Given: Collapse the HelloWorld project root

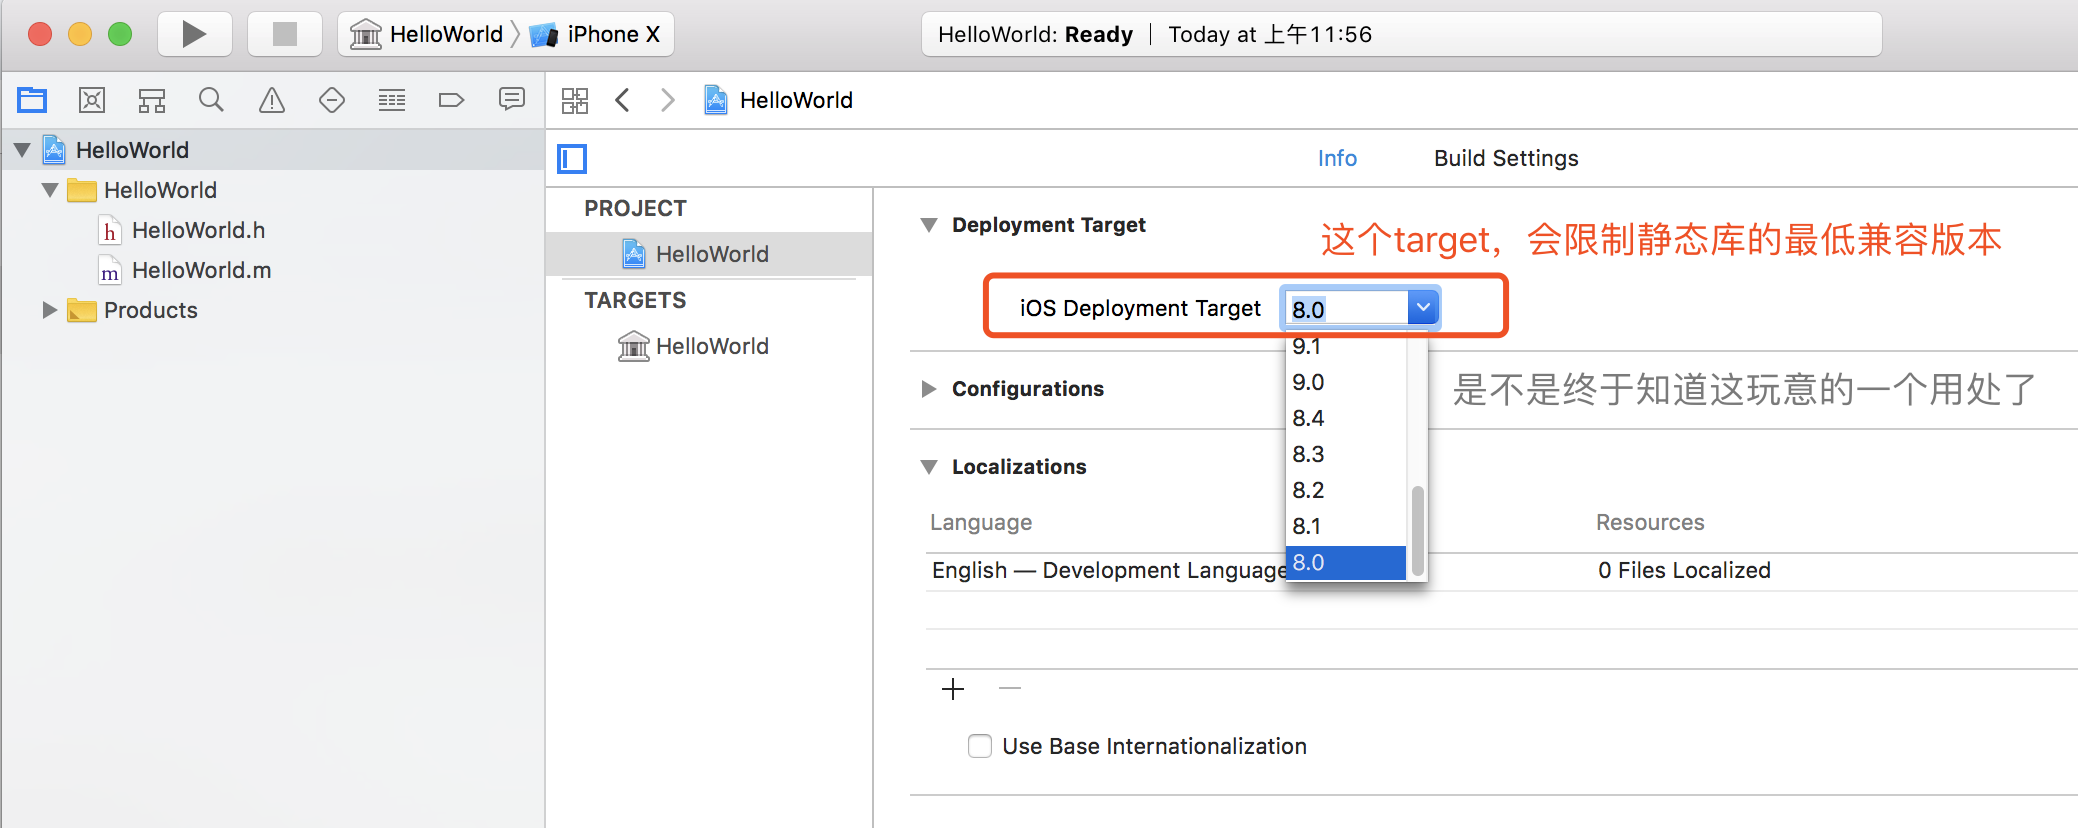Looking at the screenshot, I should pyautogui.click(x=22, y=150).
